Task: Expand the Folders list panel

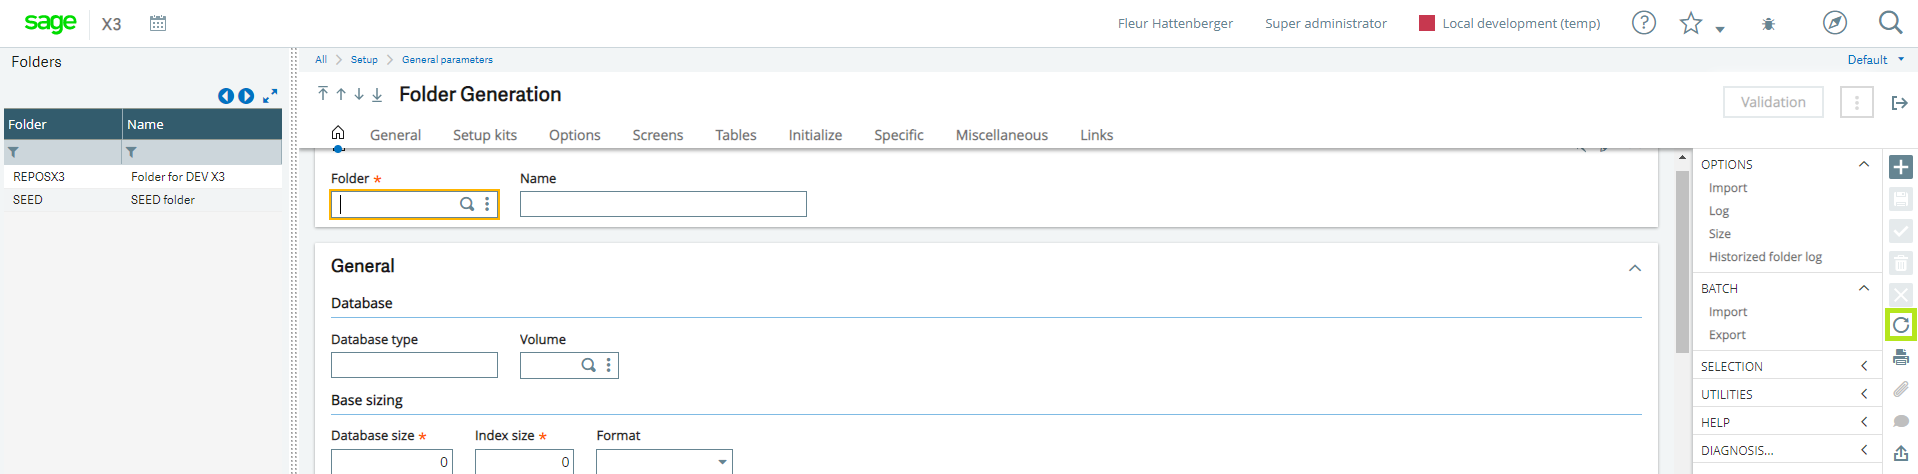Action: [270, 96]
